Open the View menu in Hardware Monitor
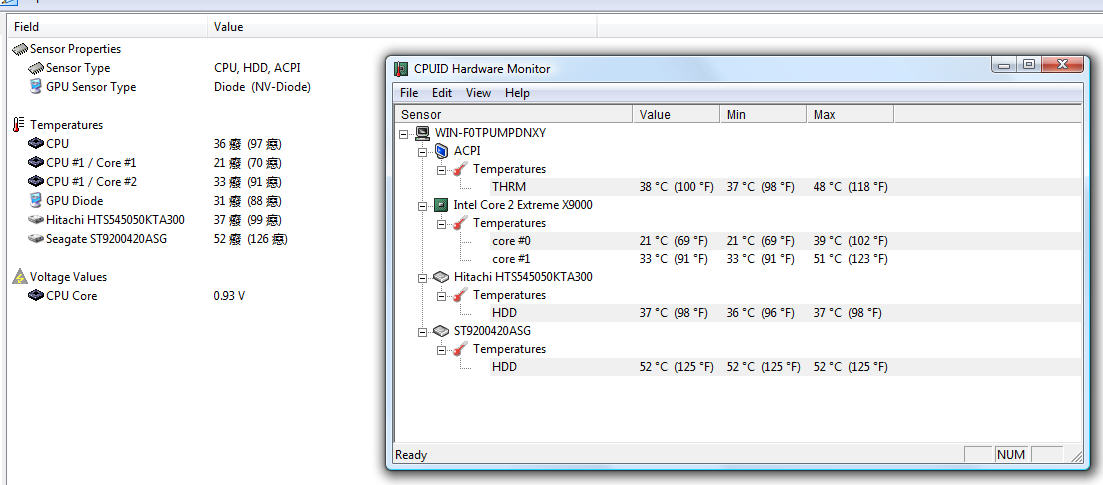The height and width of the screenshot is (485, 1103). (x=478, y=93)
